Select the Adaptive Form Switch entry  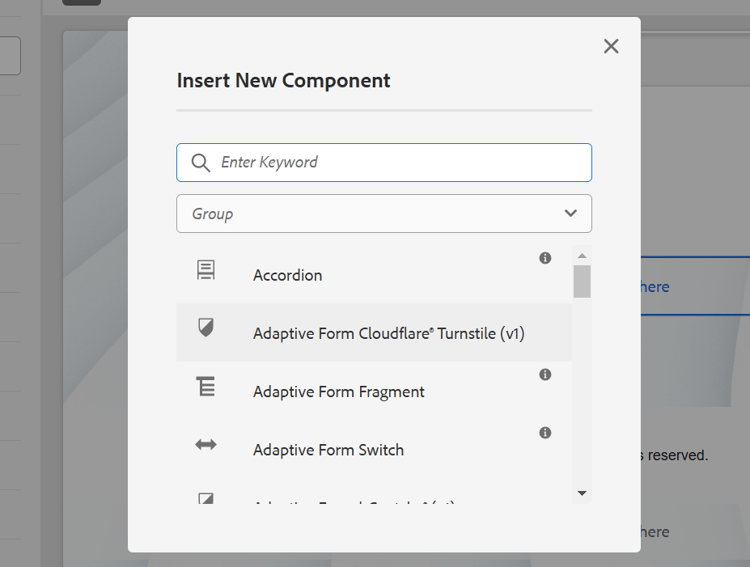329,450
